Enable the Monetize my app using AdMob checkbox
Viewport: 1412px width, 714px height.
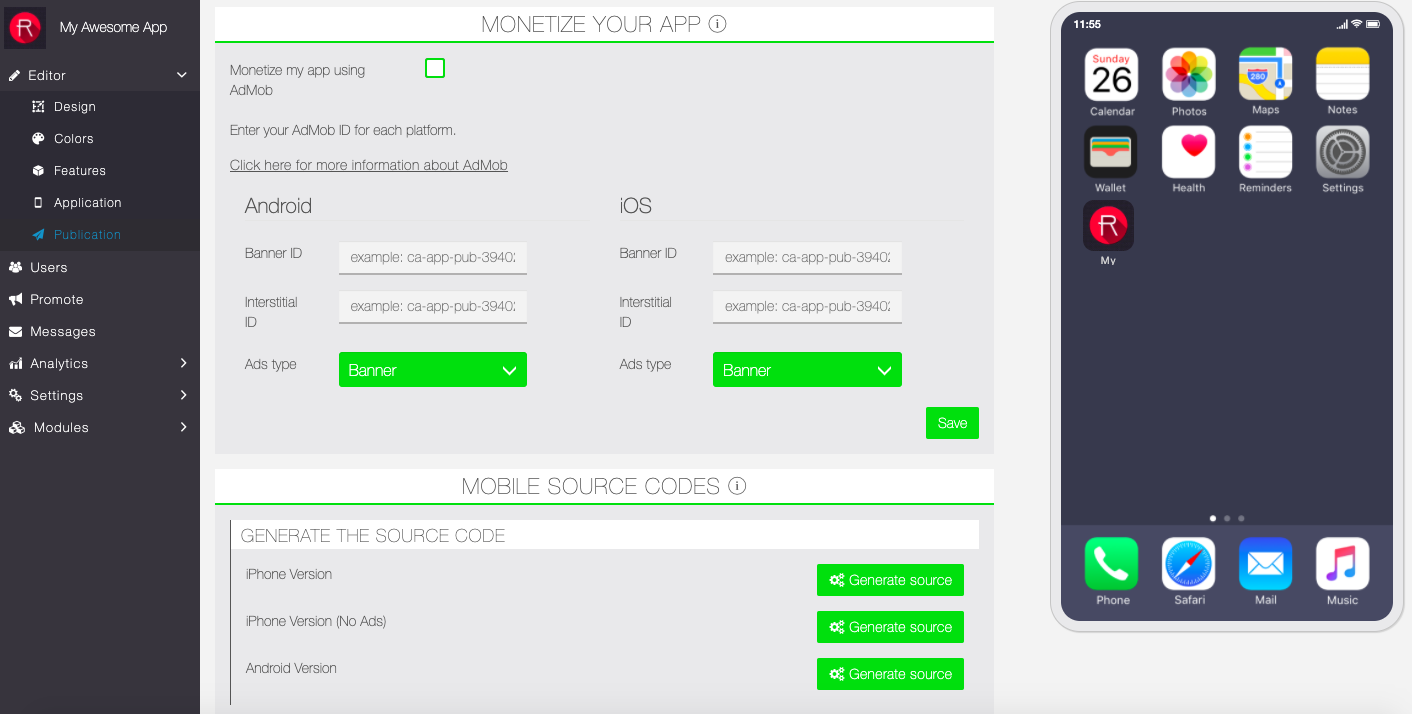435,68
